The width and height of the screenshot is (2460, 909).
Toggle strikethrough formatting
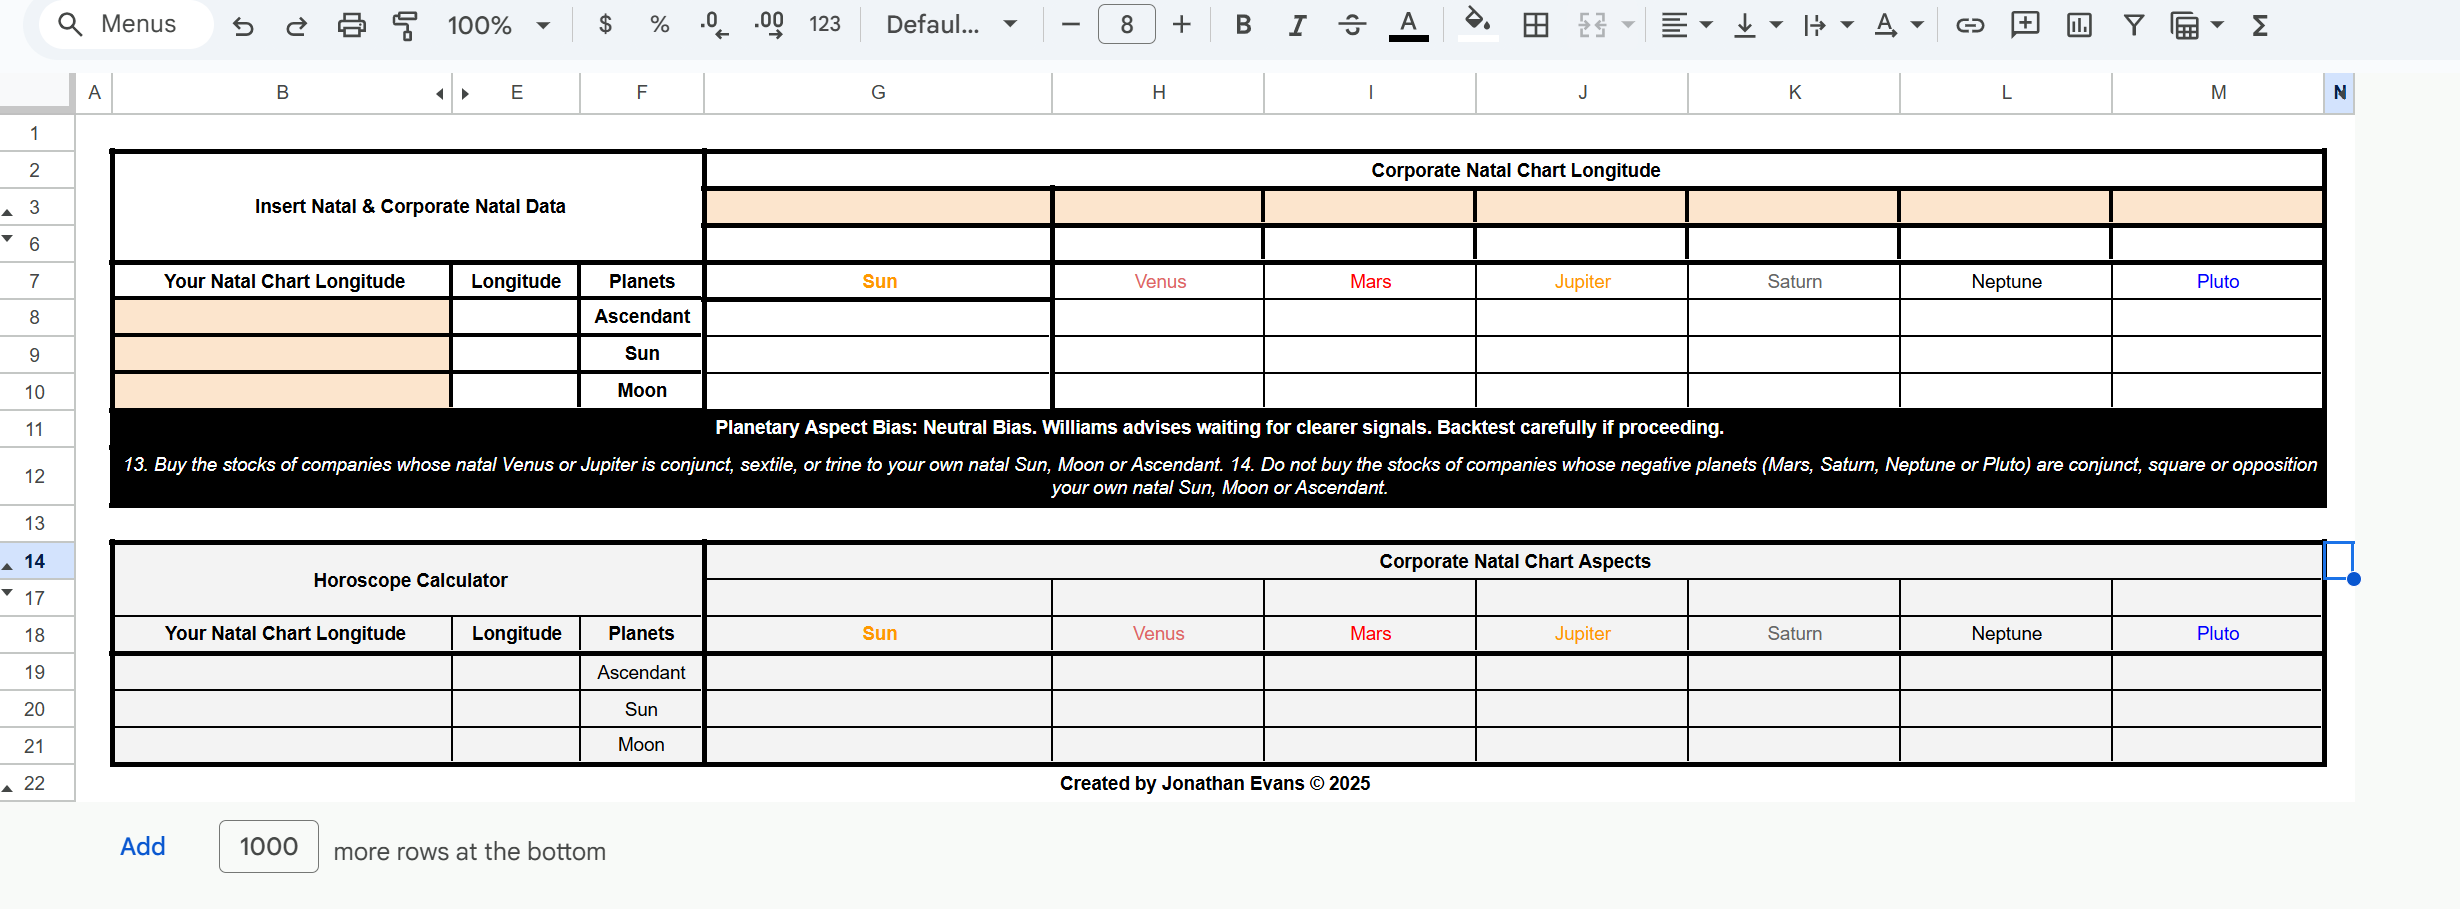point(1352,25)
